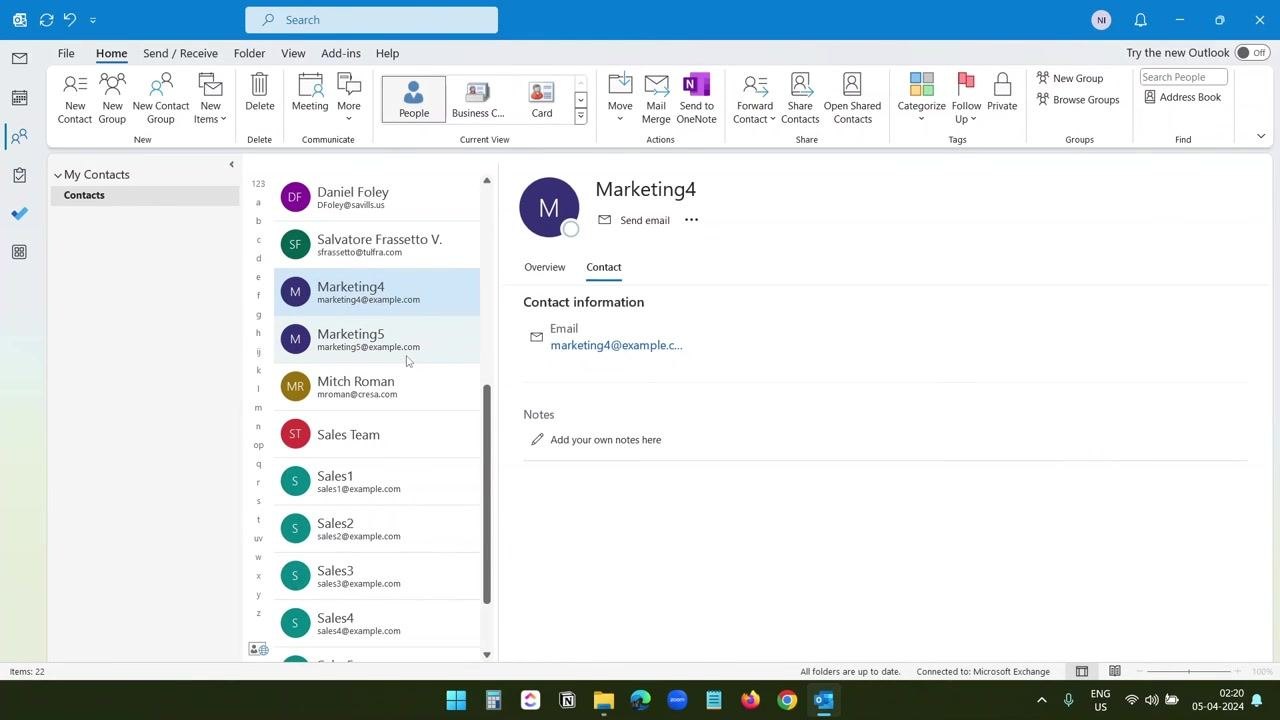Viewport: 1280px width, 720px height.
Task: Open the Tasks clipboard icon in sidebar
Action: 19,175
